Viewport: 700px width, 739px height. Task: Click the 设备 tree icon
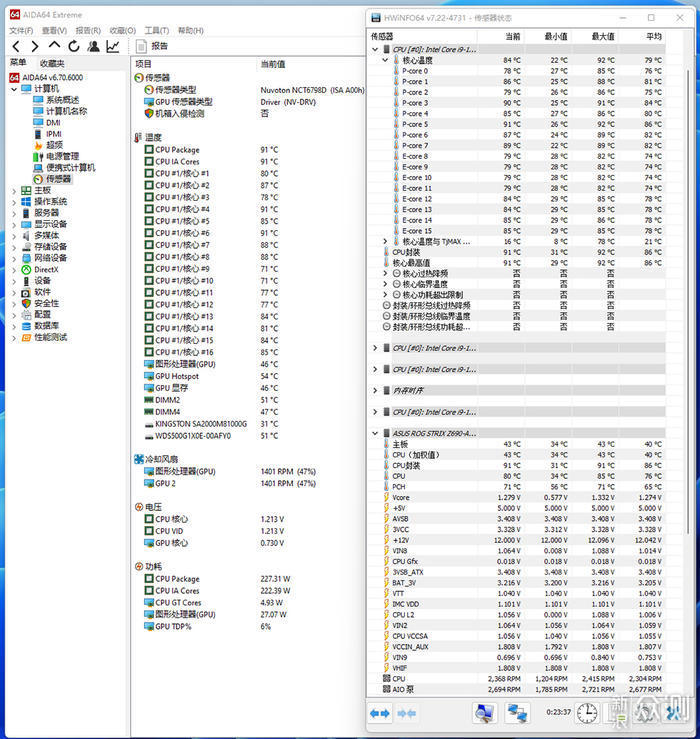coord(26,281)
